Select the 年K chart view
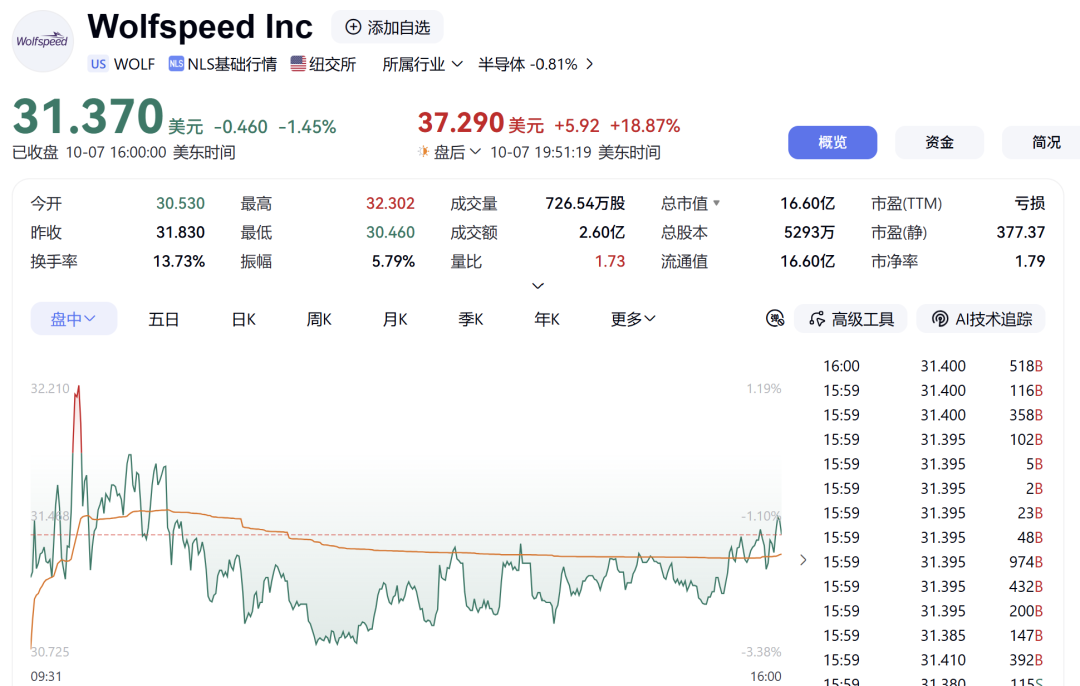 point(547,320)
